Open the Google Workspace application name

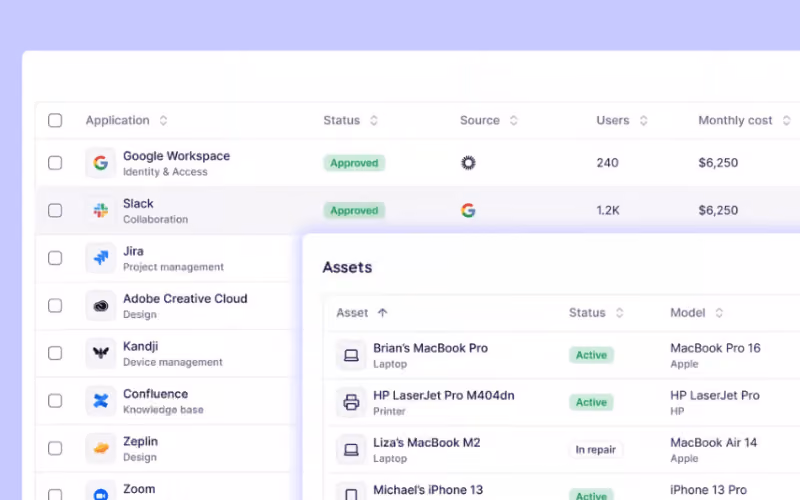[x=177, y=156]
